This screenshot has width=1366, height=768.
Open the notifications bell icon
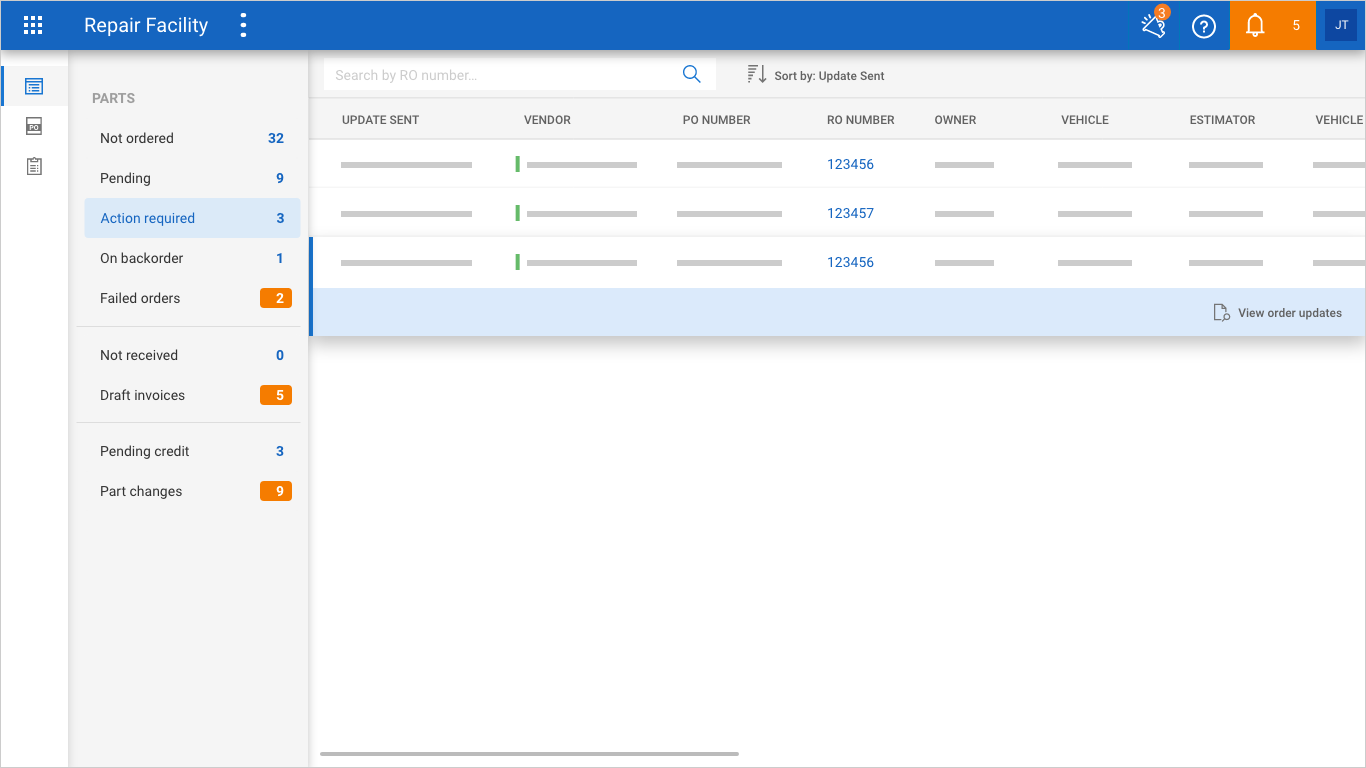click(1255, 26)
